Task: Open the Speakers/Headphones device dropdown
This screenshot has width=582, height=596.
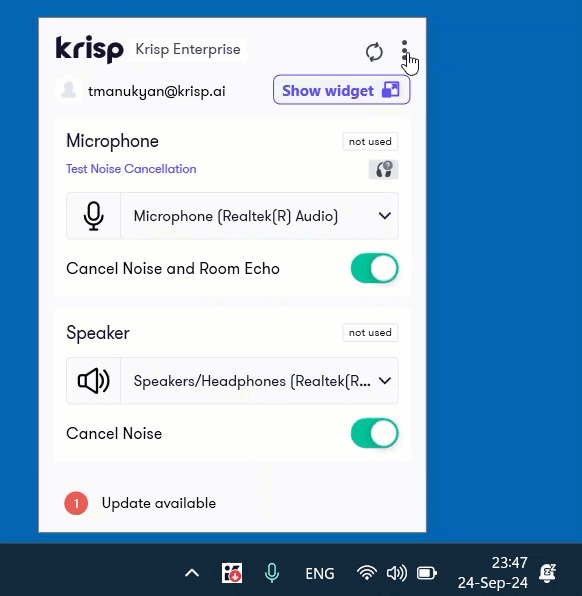Action: [232, 380]
